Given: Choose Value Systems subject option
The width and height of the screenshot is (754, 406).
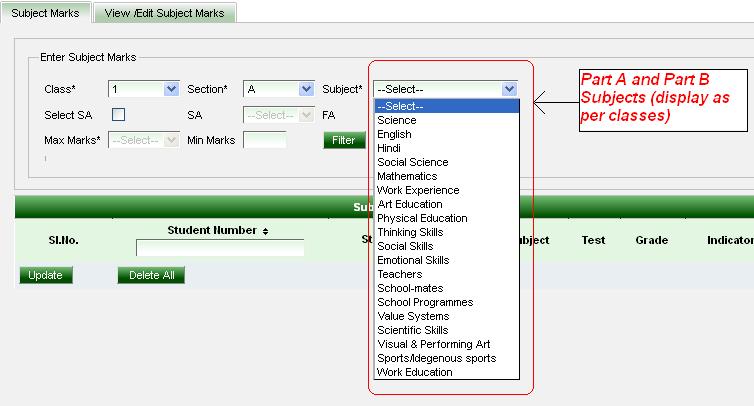Looking at the screenshot, I should (411, 316).
